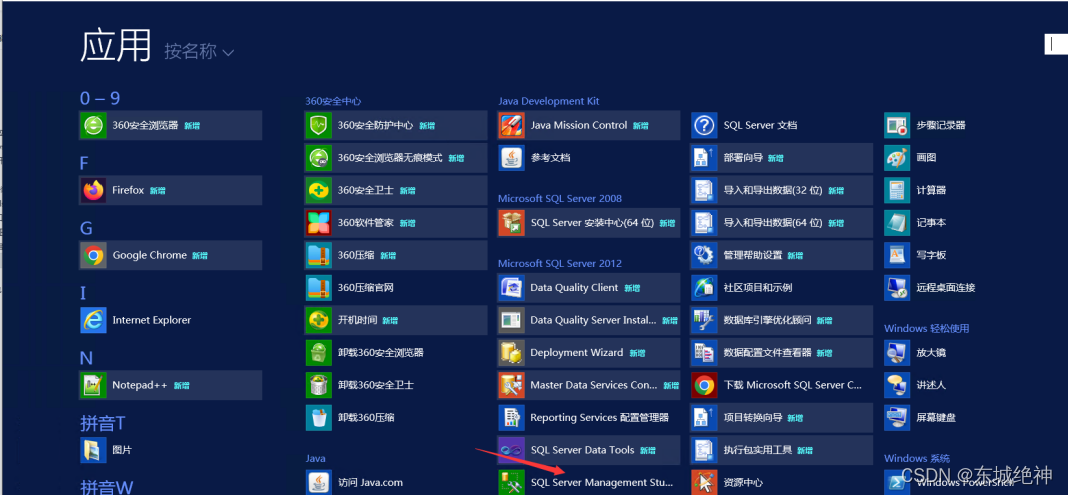1068x495 pixels.
Task: Open 画图 paint icon
Action: pyautogui.click(x=897, y=158)
